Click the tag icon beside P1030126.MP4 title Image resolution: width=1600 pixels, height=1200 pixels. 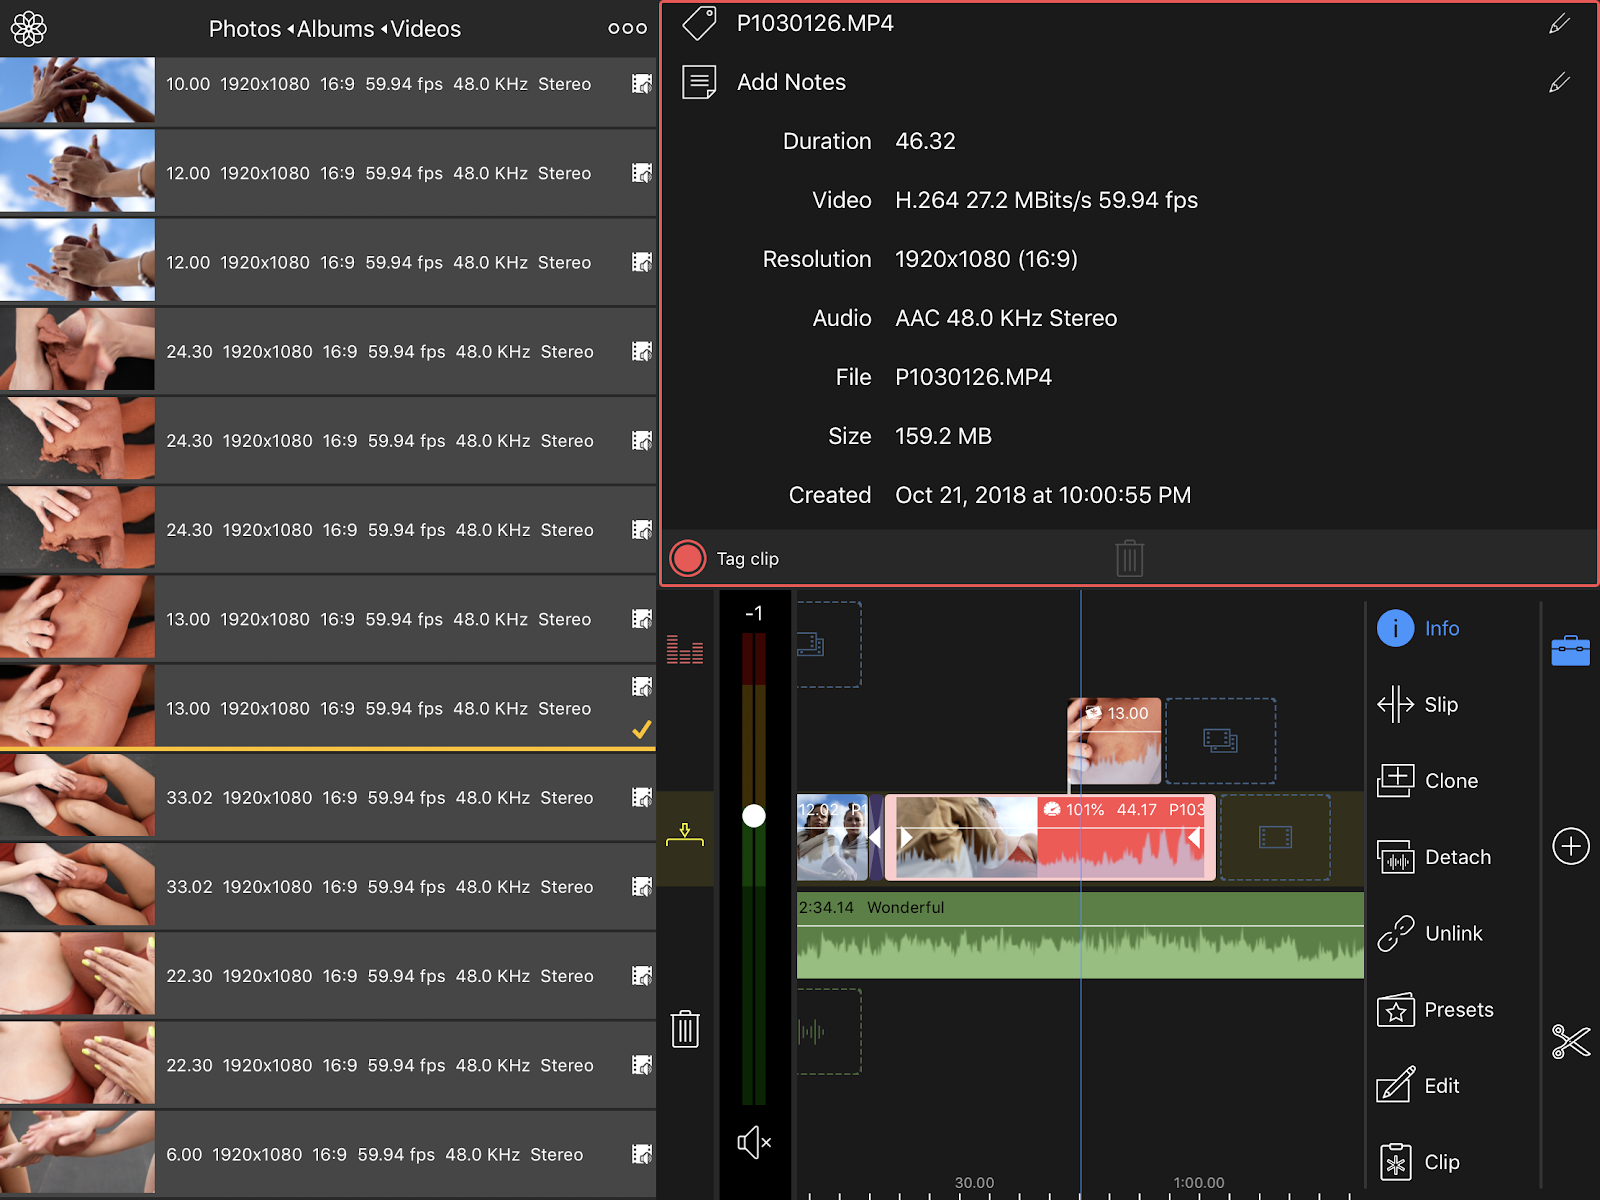(x=699, y=23)
